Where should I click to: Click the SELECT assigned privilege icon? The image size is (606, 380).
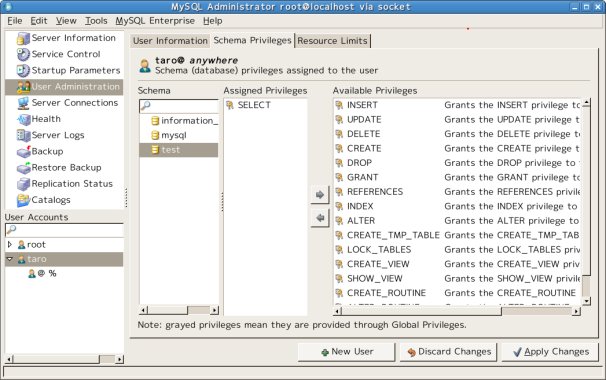pyautogui.click(x=230, y=105)
